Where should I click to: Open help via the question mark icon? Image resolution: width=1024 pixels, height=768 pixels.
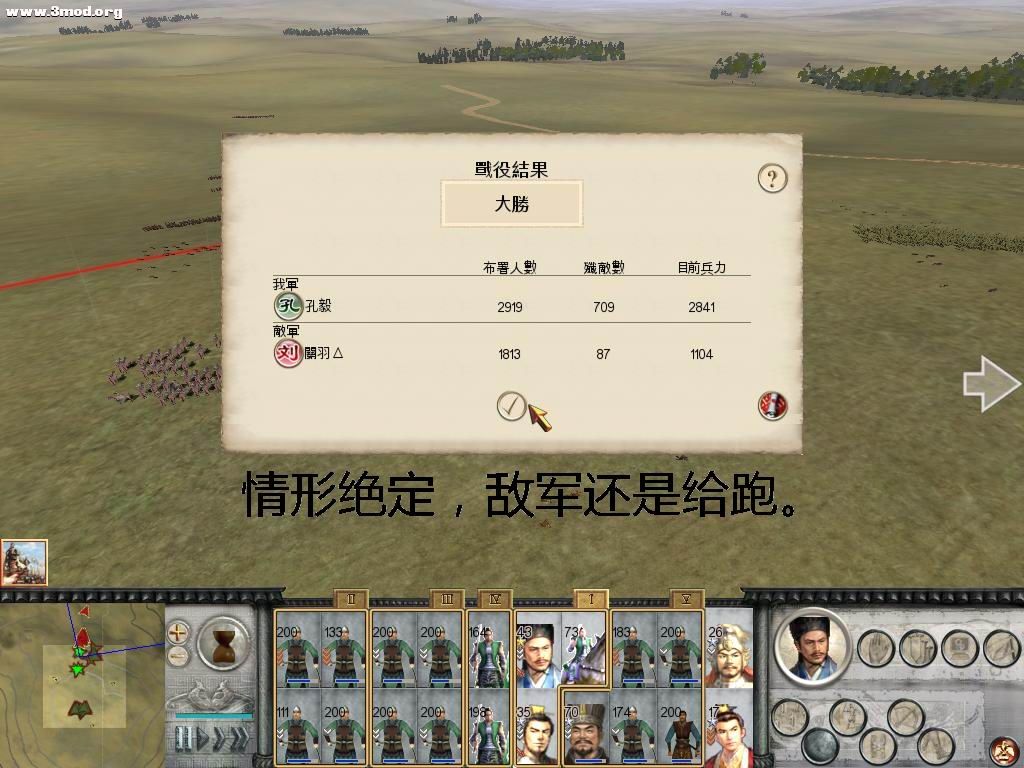click(772, 178)
